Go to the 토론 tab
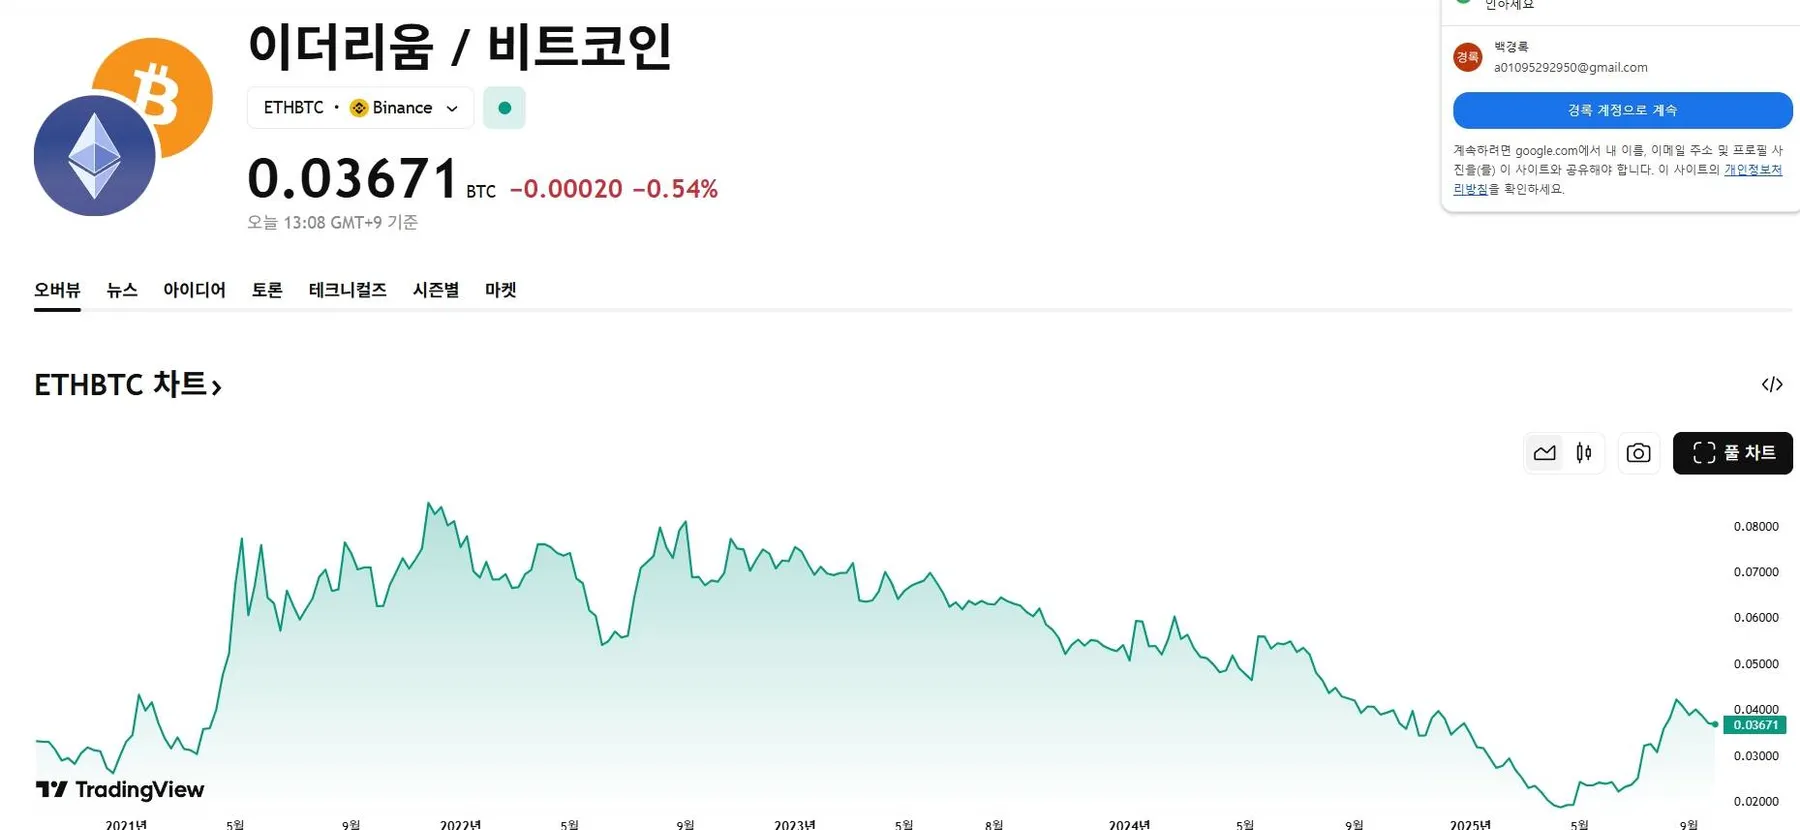Screen dimensions: 1800x830 267,290
